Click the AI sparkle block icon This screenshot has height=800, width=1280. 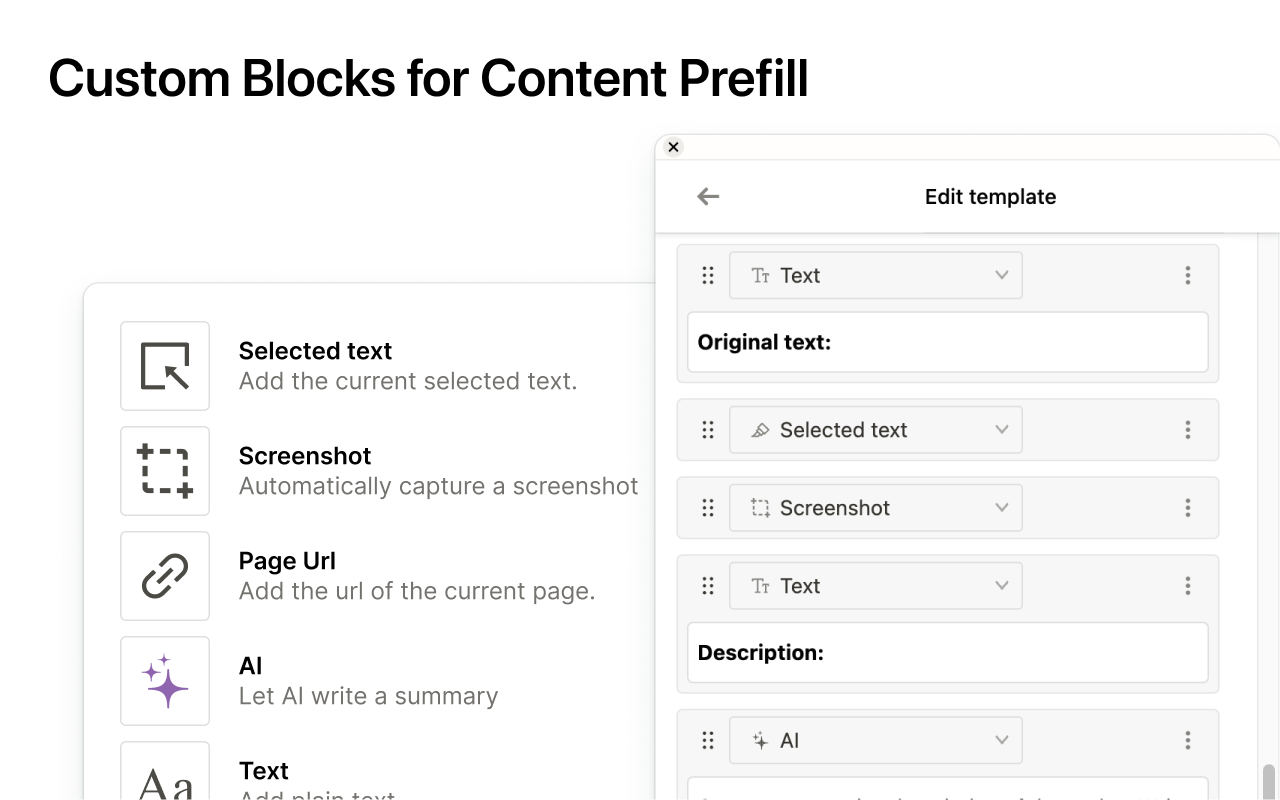tap(165, 681)
